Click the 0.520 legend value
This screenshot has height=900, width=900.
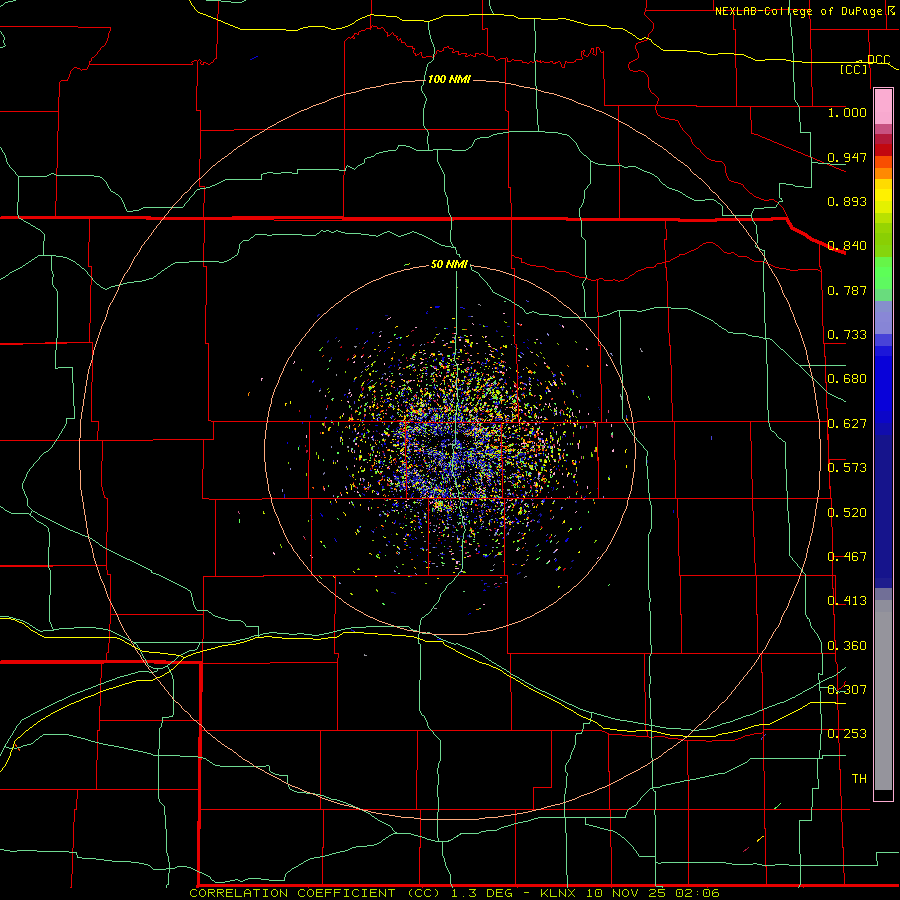pos(847,513)
